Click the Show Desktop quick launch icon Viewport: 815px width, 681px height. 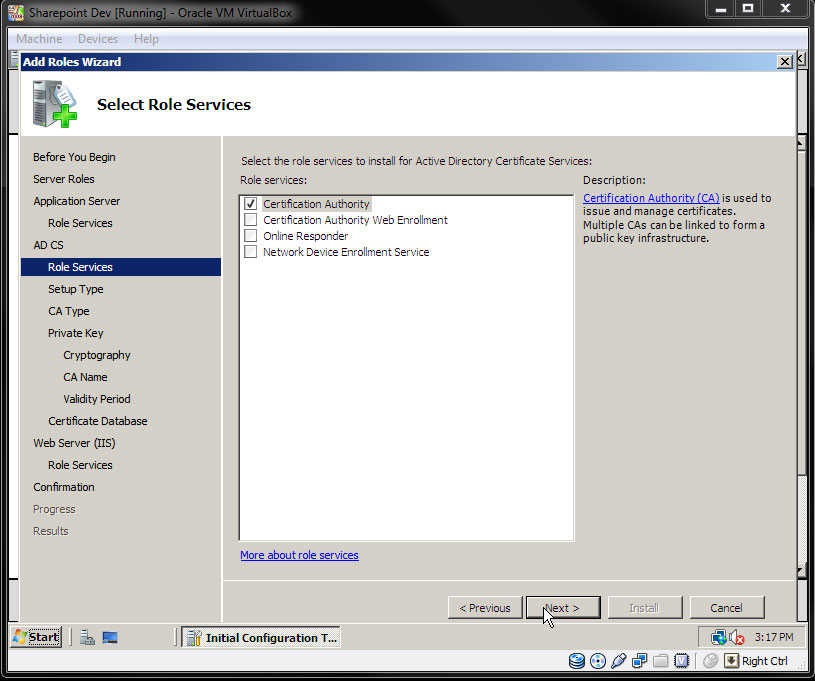click(x=110, y=637)
